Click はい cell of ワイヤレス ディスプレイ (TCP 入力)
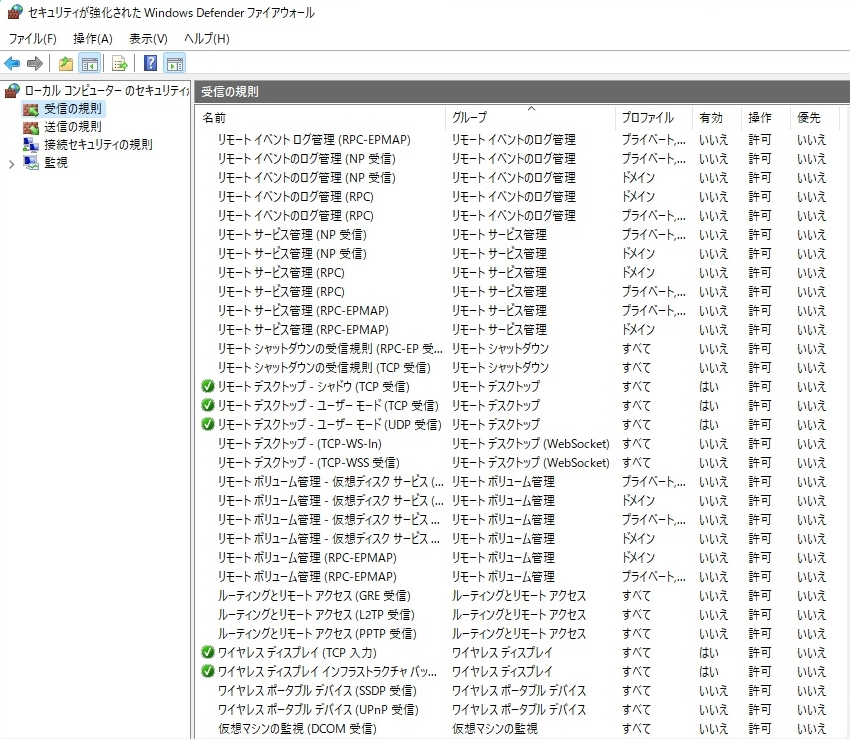Screen dimensions: 850x739 click(x=709, y=652)
